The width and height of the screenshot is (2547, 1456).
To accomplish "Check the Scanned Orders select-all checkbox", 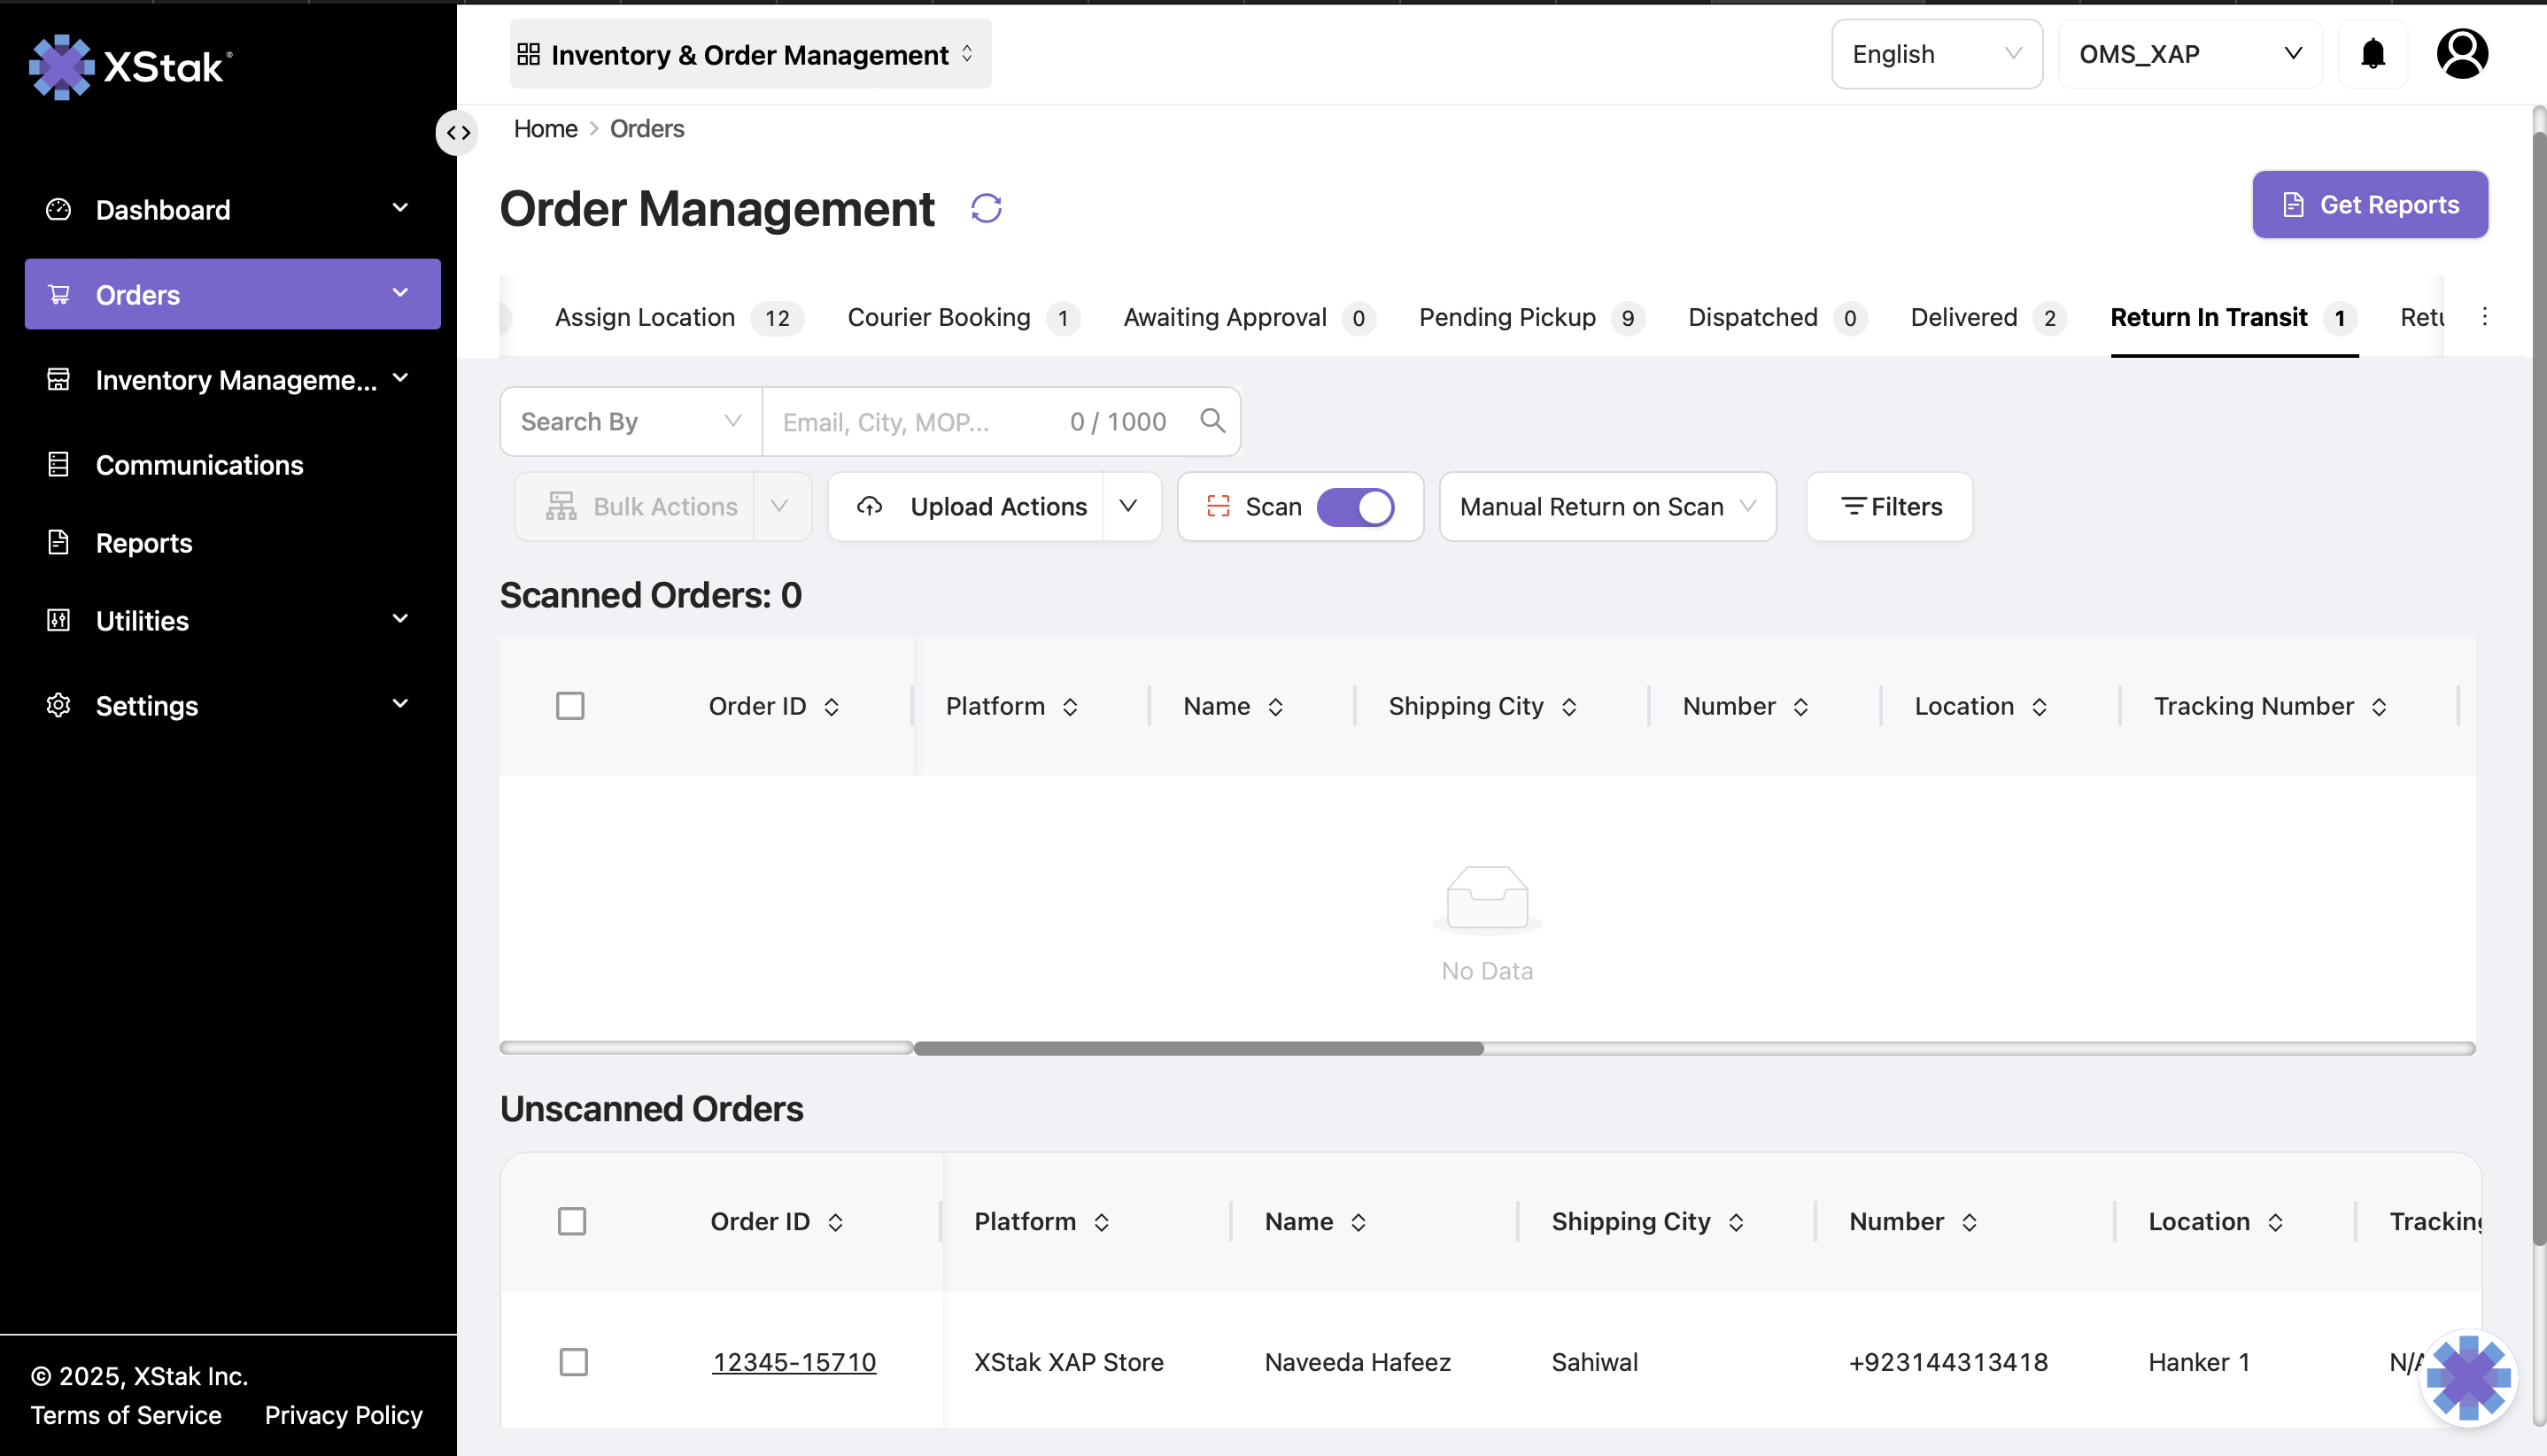I will pyautogui.click(x=570, y=706).
